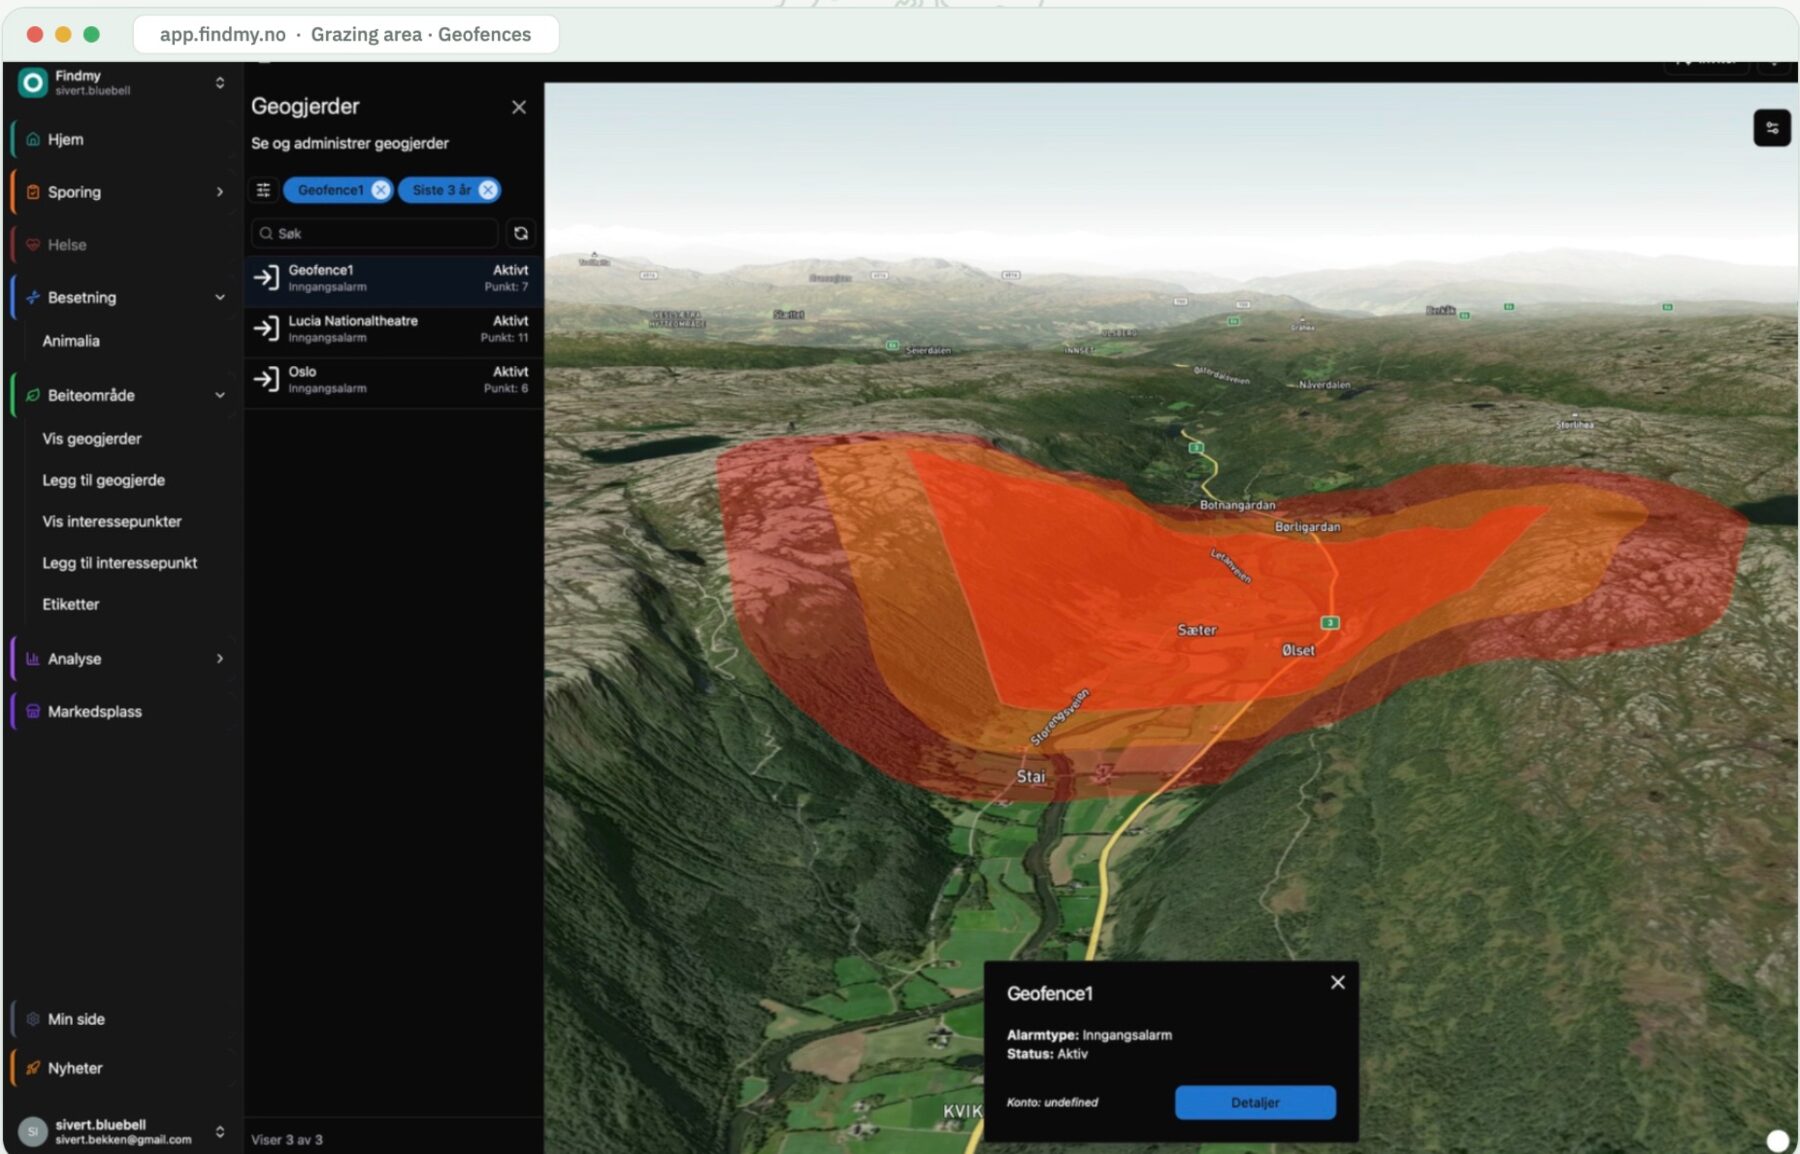Expand the Analyse menu chevron
Viewport: 1800px width, 1154px height.
[220, 659]
